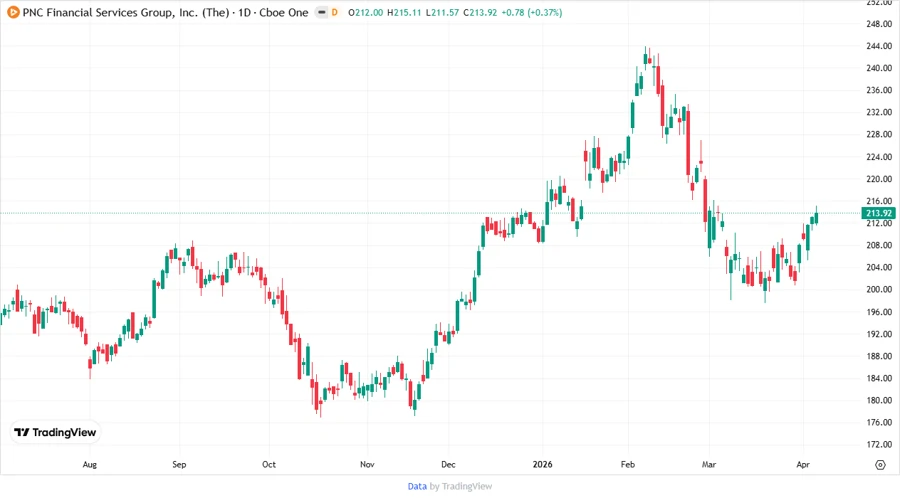Click the TradingView text in the footer
The width and height of the screenshot is (900, 498).
coord(467,487)
